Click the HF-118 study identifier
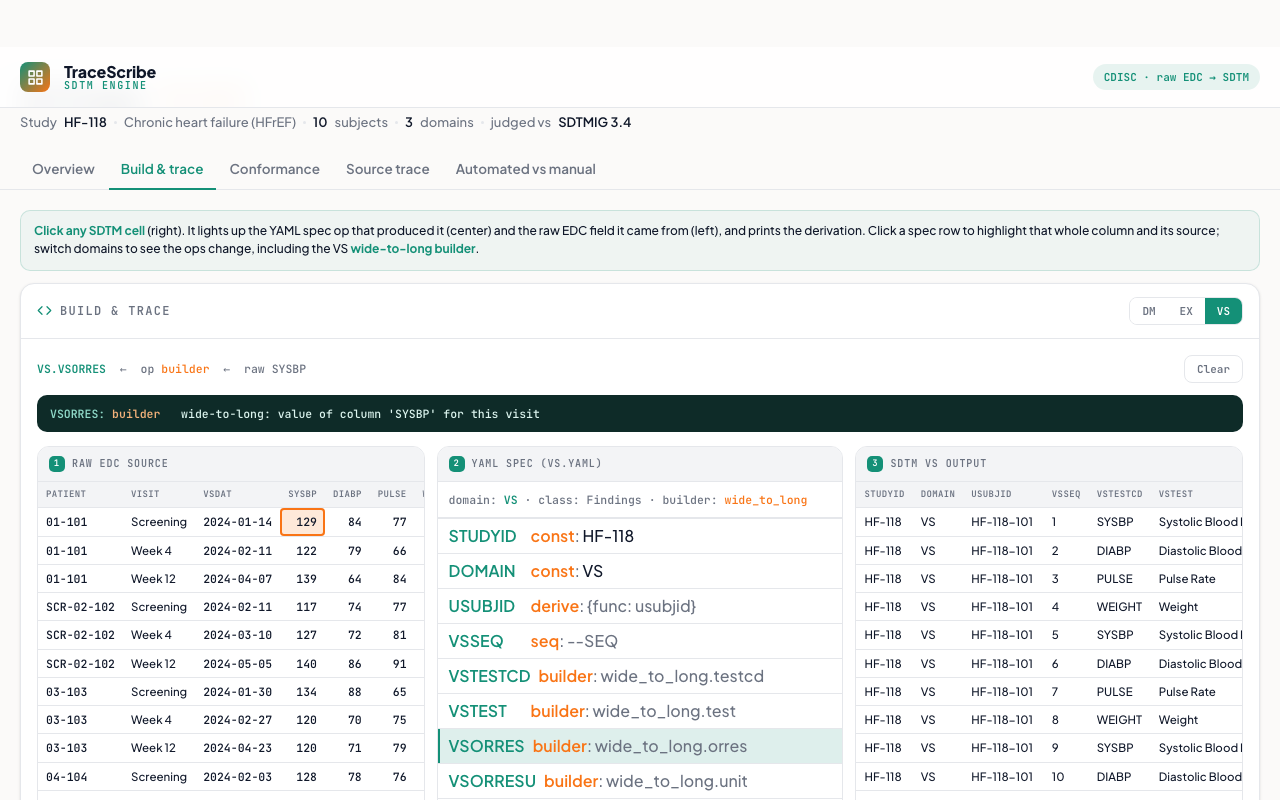 (85, 122)
